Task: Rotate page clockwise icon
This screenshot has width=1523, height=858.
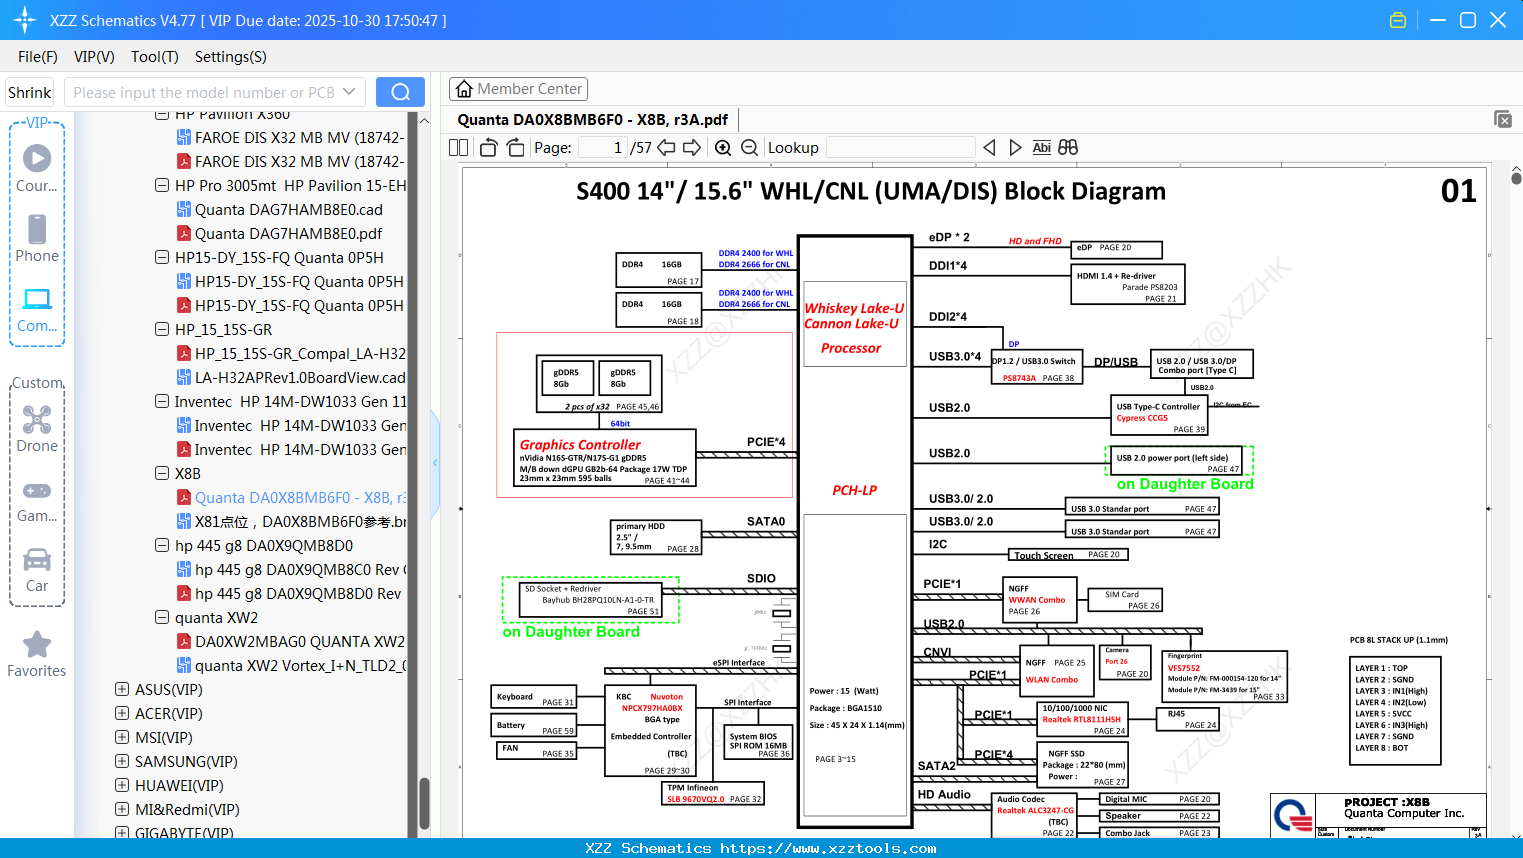Action: coord(515,148)
